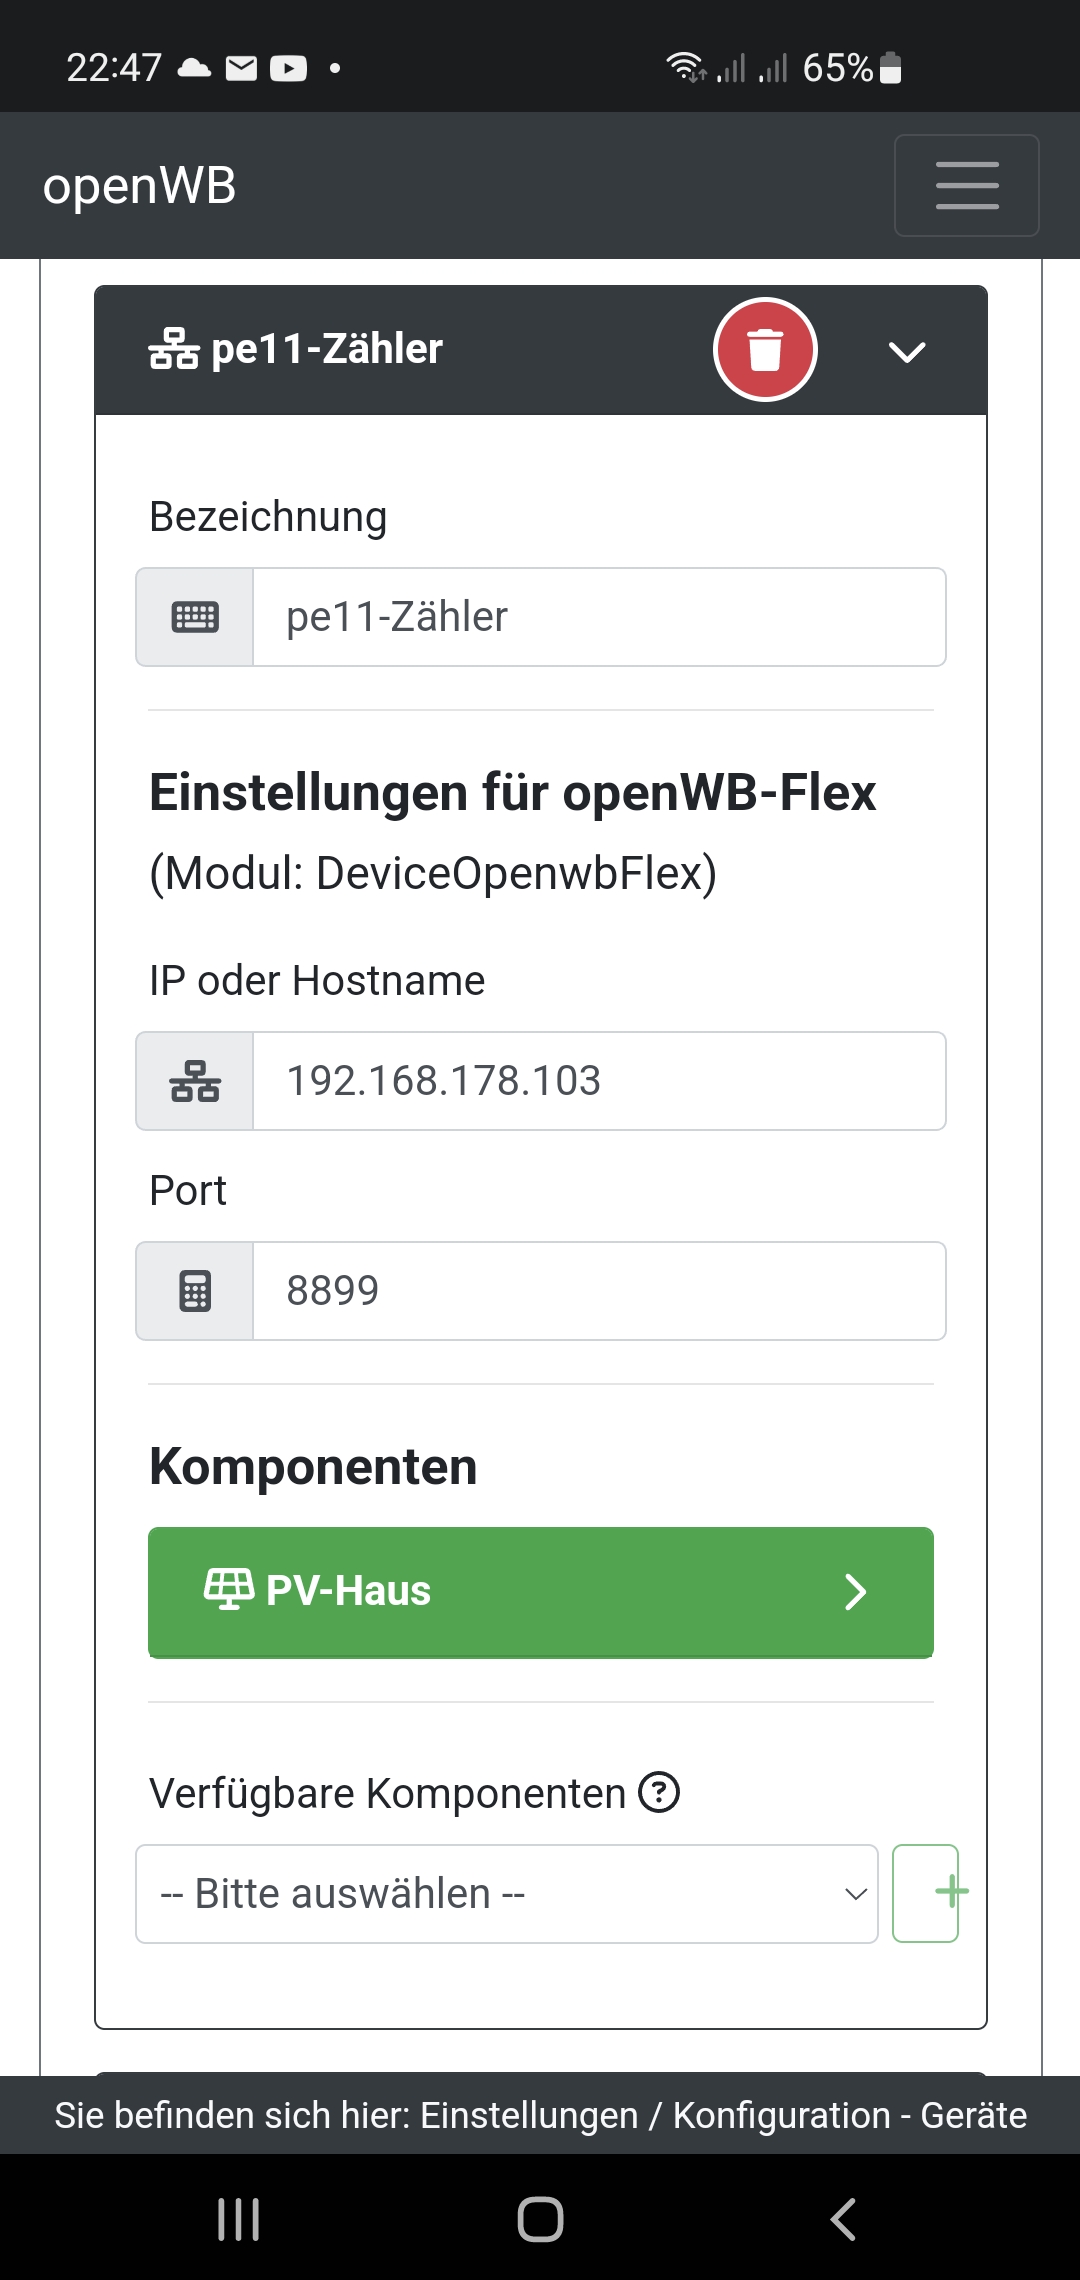Expand the PV-Haus component chevron
Image resolution: width=1080 pixels, height=2280 pixels.
(x=855, y=1591)
